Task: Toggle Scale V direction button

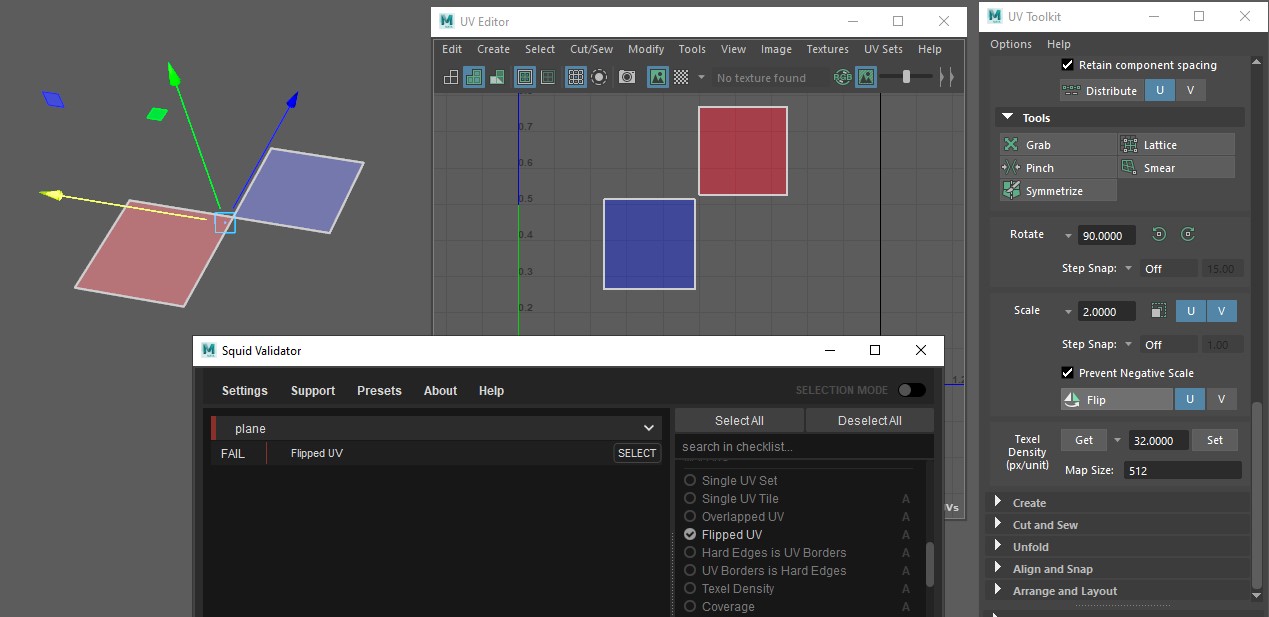Action: coord(1221,311)
